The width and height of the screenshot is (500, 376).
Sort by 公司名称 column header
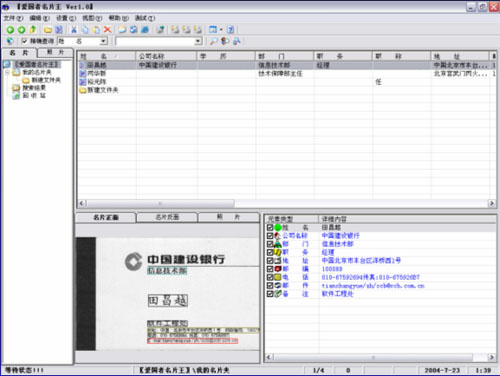pyautogui.click(x=167, y=56)
